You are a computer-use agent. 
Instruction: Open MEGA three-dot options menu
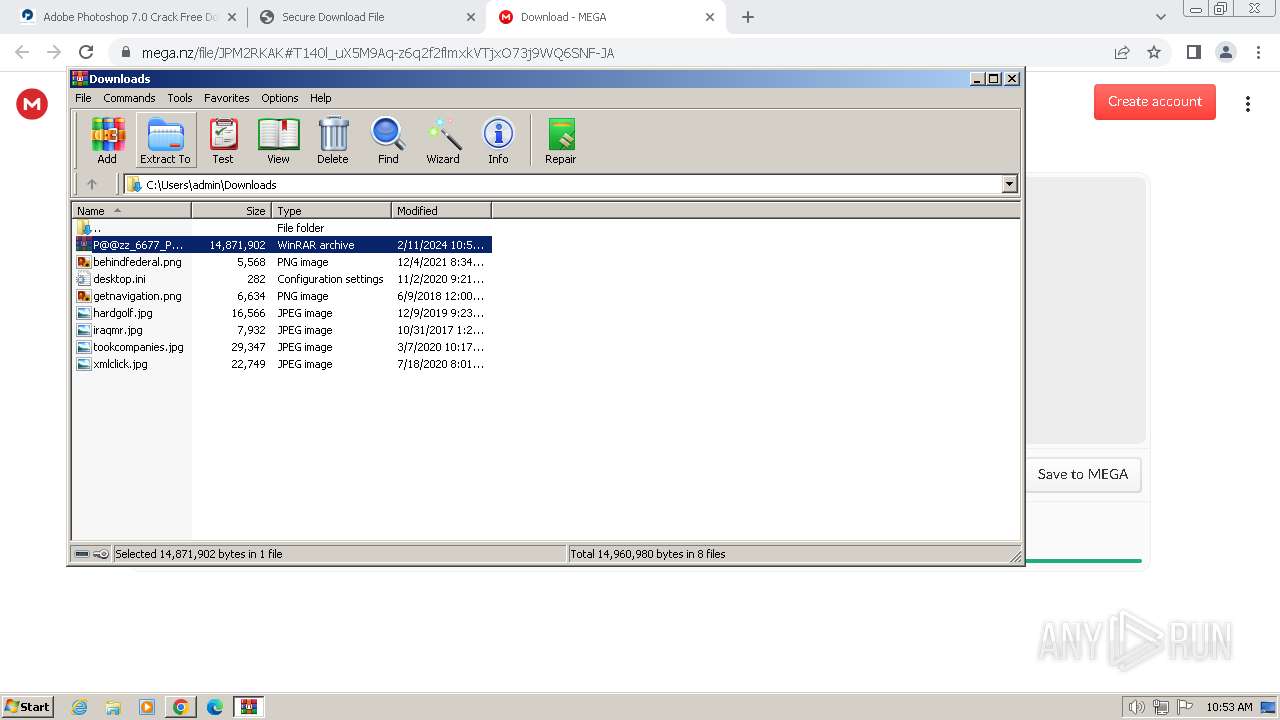[1248, 103]
